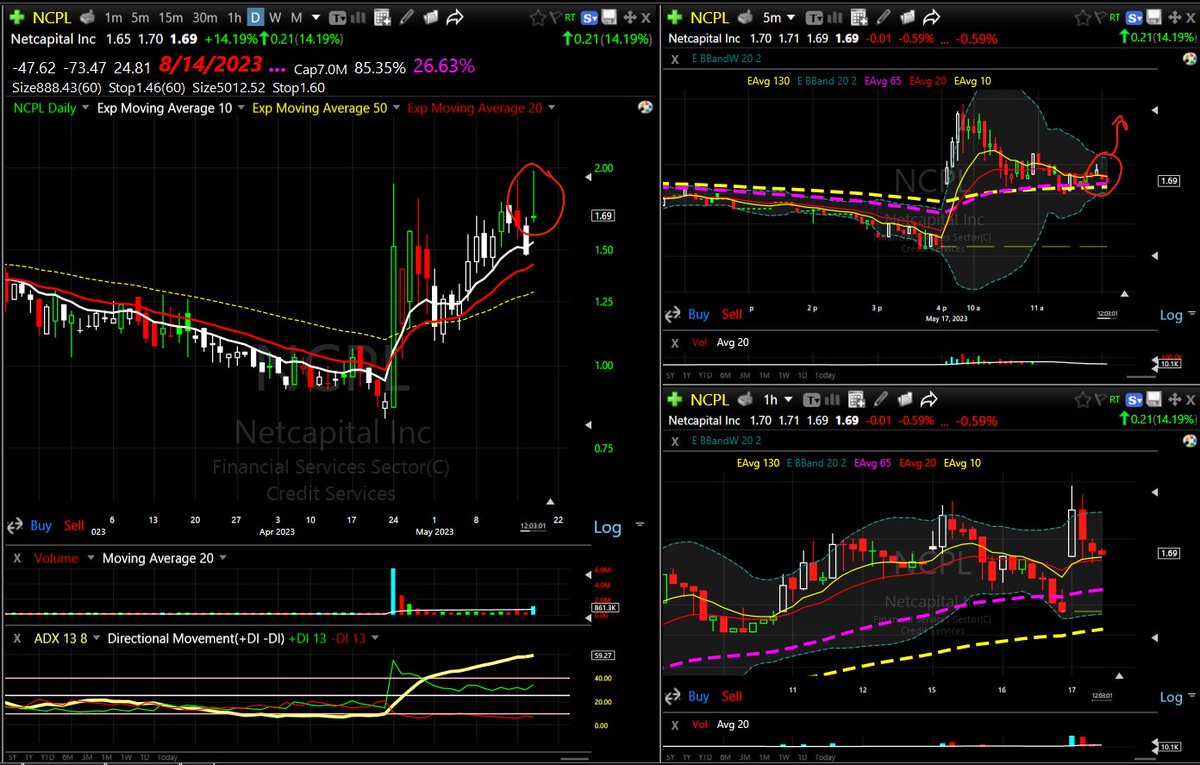Click Sell on the daily chart

click(x=74, y=525)
